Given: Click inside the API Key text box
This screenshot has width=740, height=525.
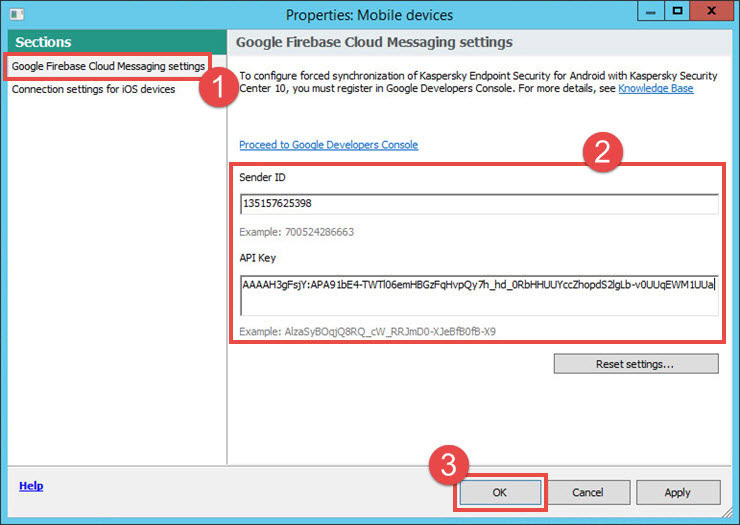Looking at the screenshot, I should 479,296.
